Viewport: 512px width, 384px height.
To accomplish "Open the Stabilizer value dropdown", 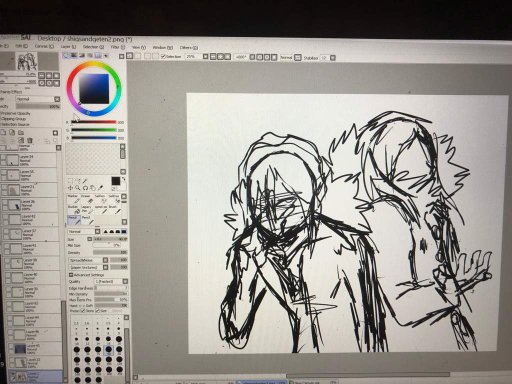I will coord(333,58).
